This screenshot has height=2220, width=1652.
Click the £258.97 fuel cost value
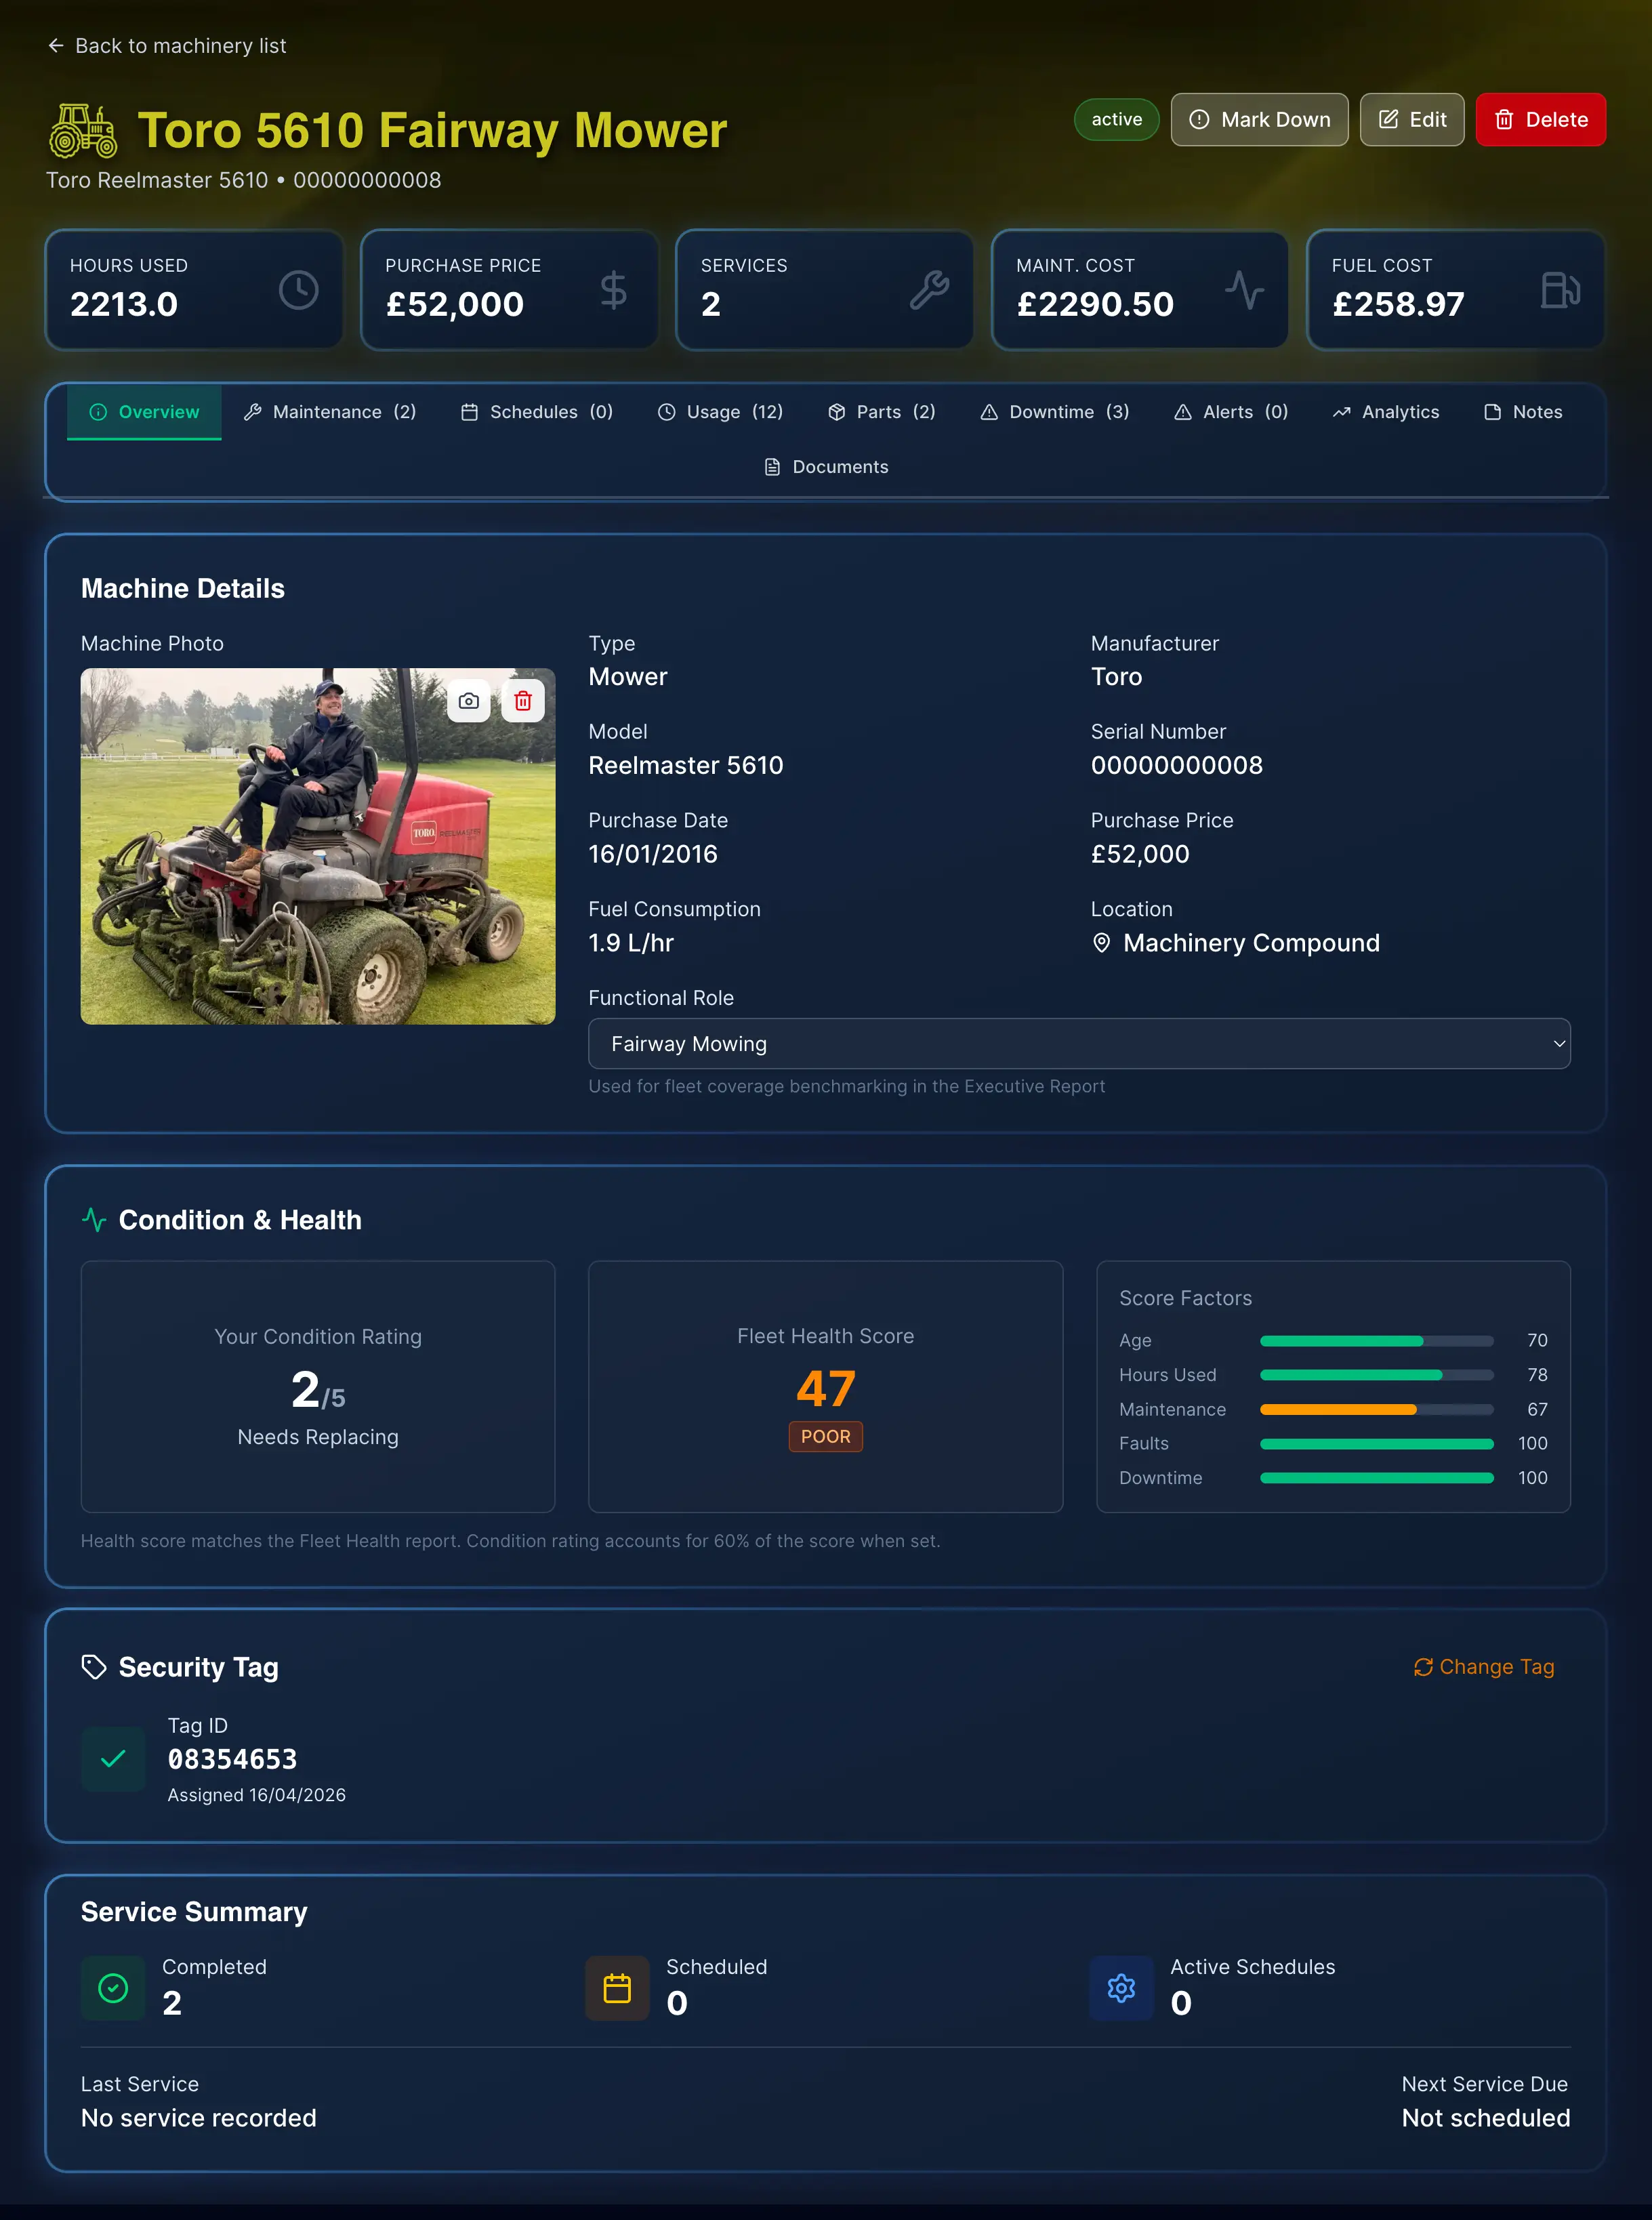[x=1398, y=304]
